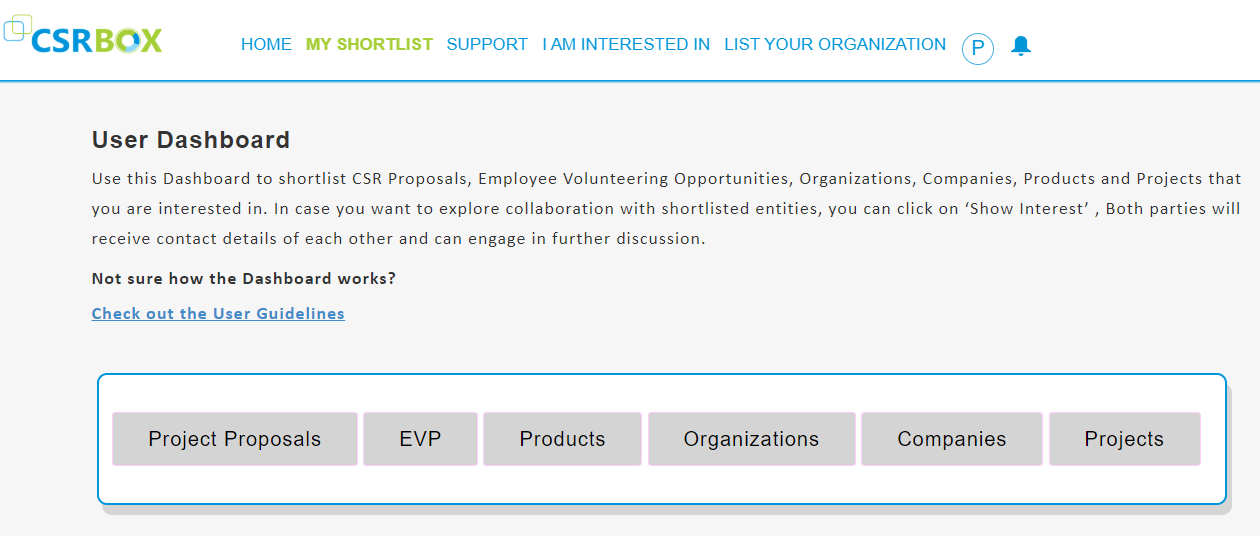This screenshot has height=536, width=1260.
Task: Click the User Dashboard heading
Action: click(191, 140)
